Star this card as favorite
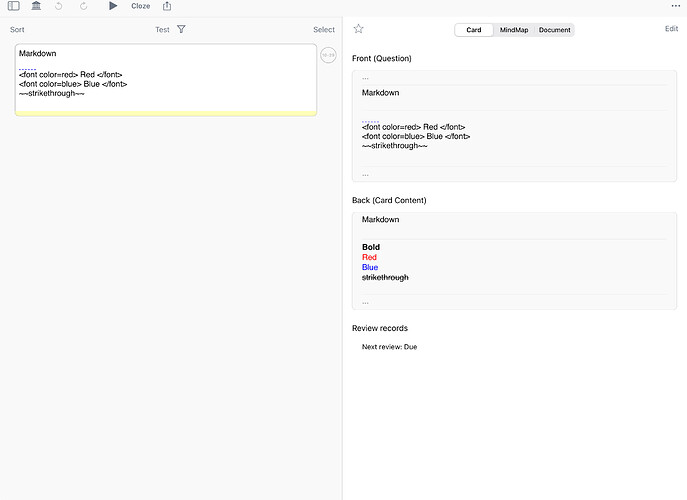This screenshot has height=500, width=687. coord(359,29)
